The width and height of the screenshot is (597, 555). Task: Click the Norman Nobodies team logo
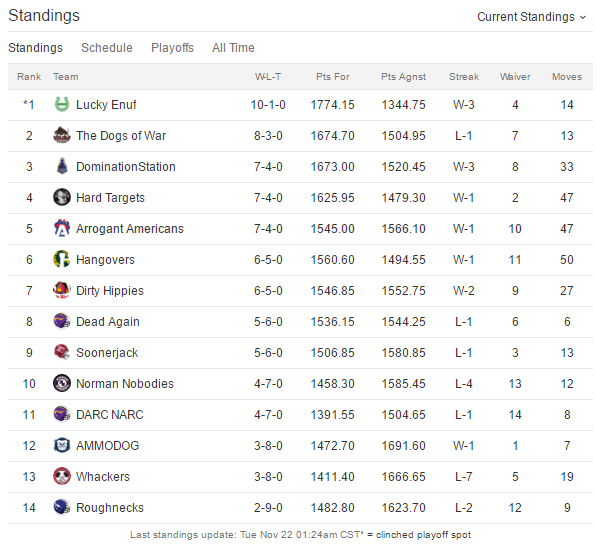click(x=62, y=383)
